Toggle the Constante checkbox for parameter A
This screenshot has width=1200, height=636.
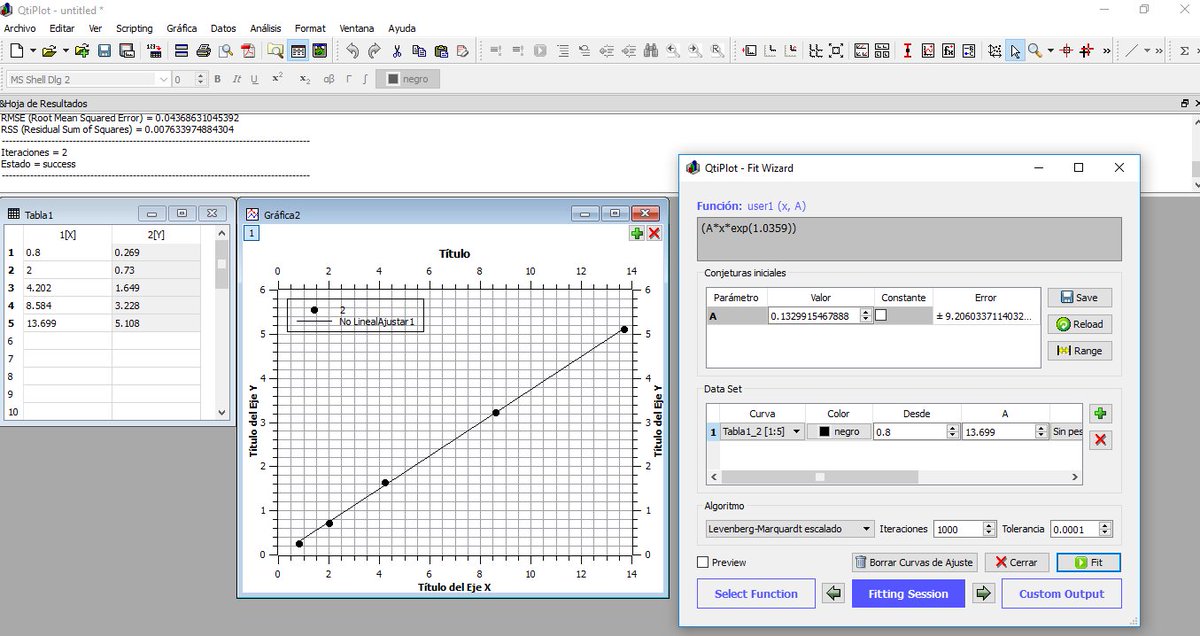tap(881, 315)
